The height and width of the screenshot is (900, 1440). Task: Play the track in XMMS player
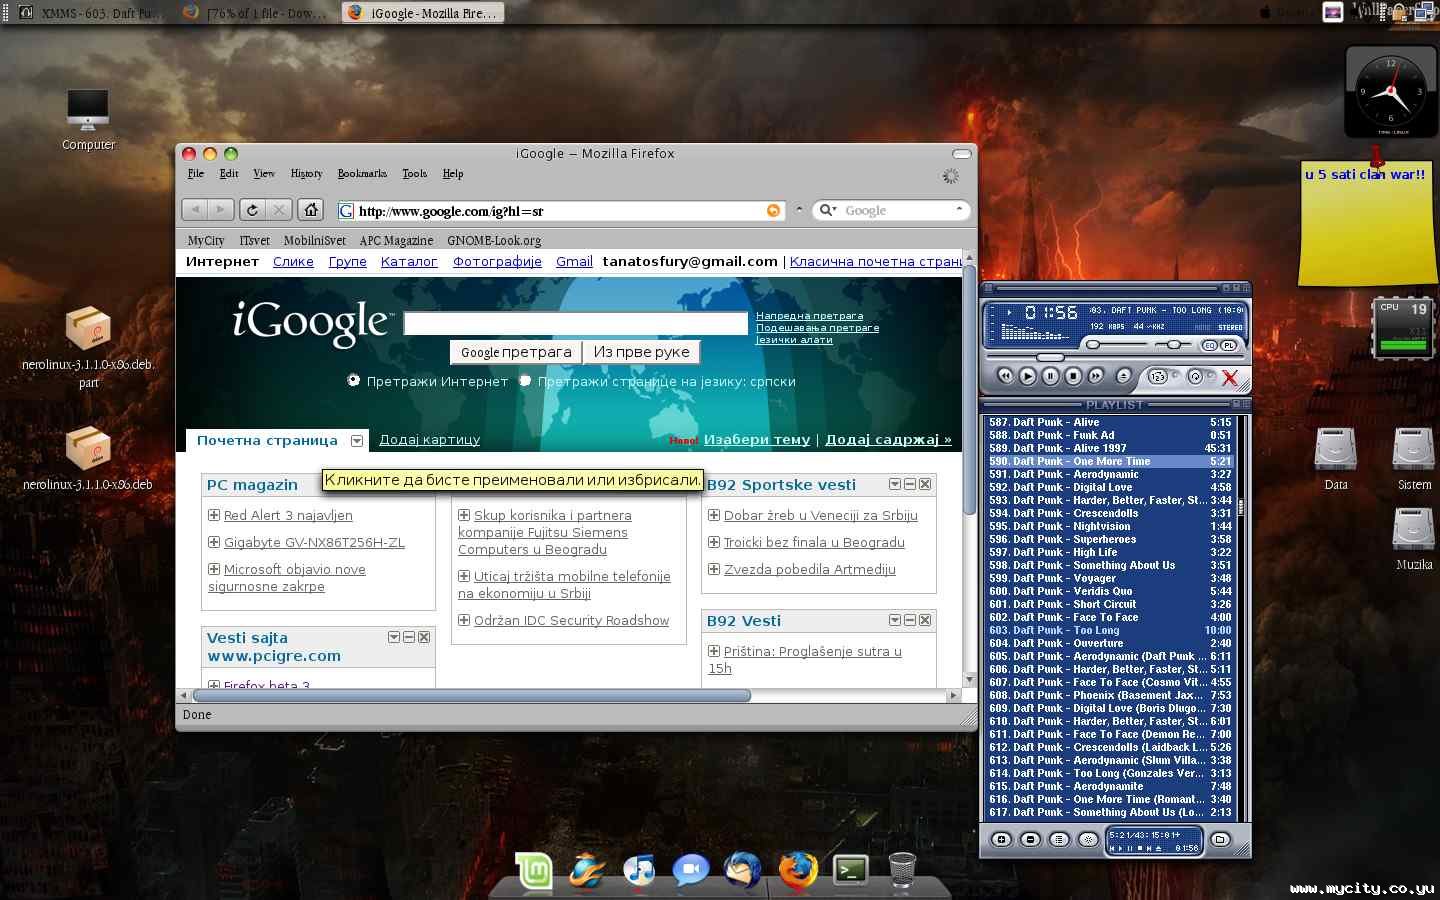pos(1027,376)
